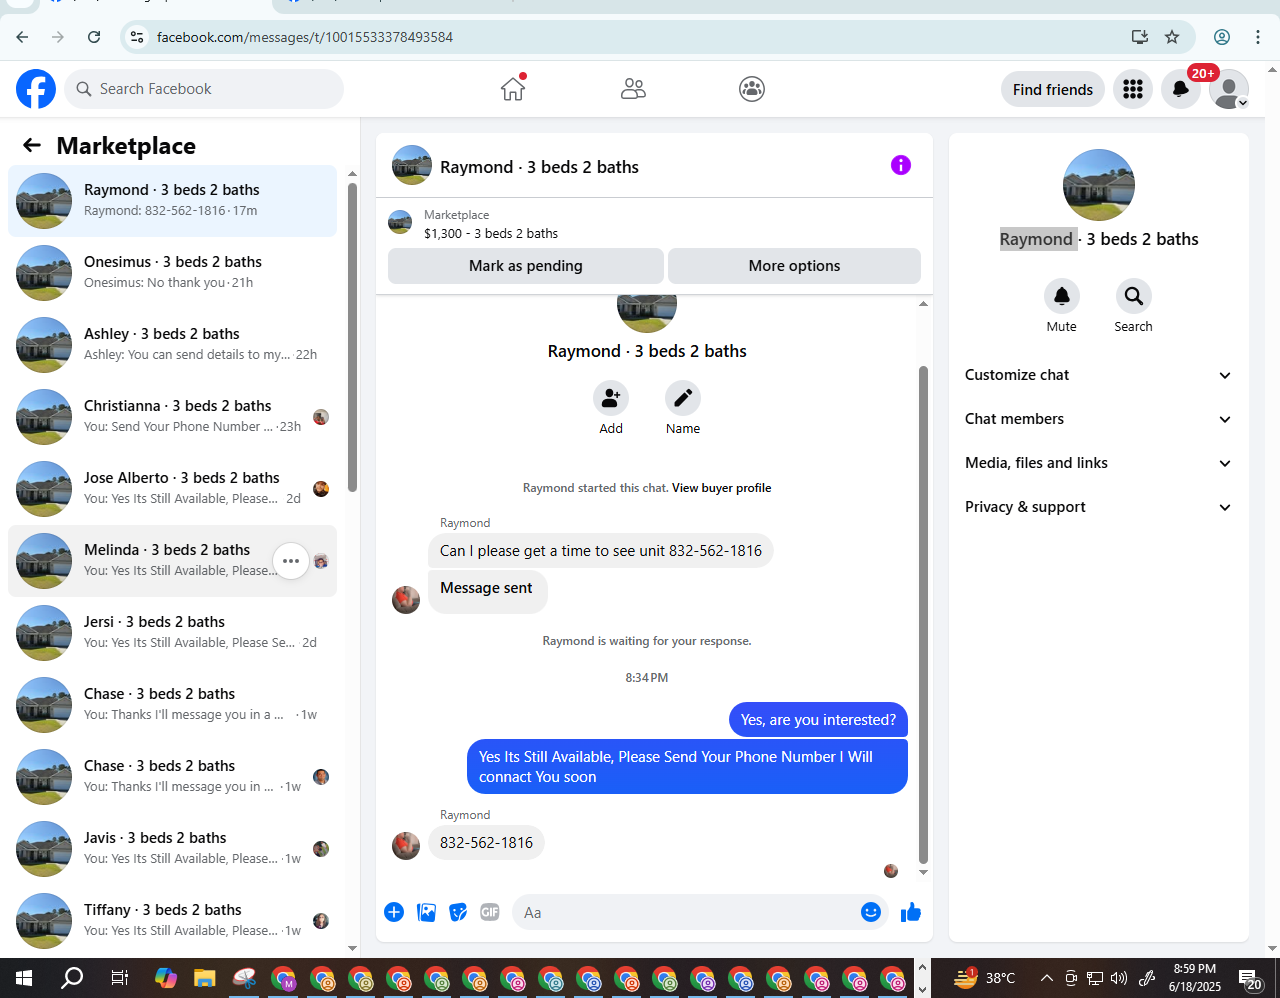Screen dimensions: 1280x998
Task: Open the Facebook menu grid icon
Action: click(1133, 89)
